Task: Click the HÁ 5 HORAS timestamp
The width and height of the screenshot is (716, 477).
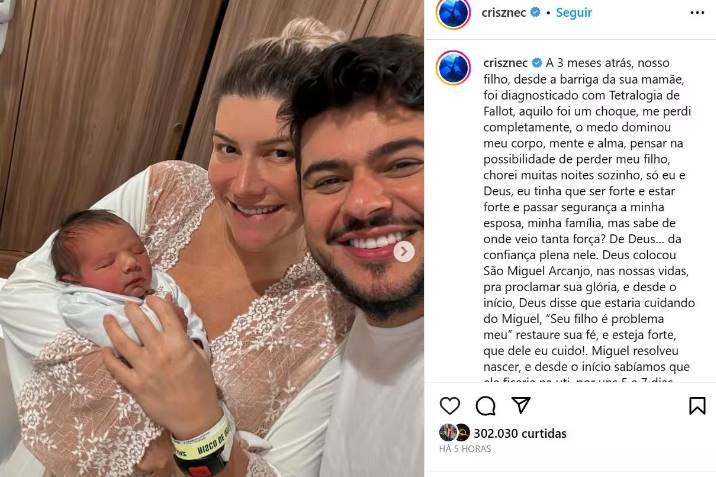Action: (x=465, y=449)
